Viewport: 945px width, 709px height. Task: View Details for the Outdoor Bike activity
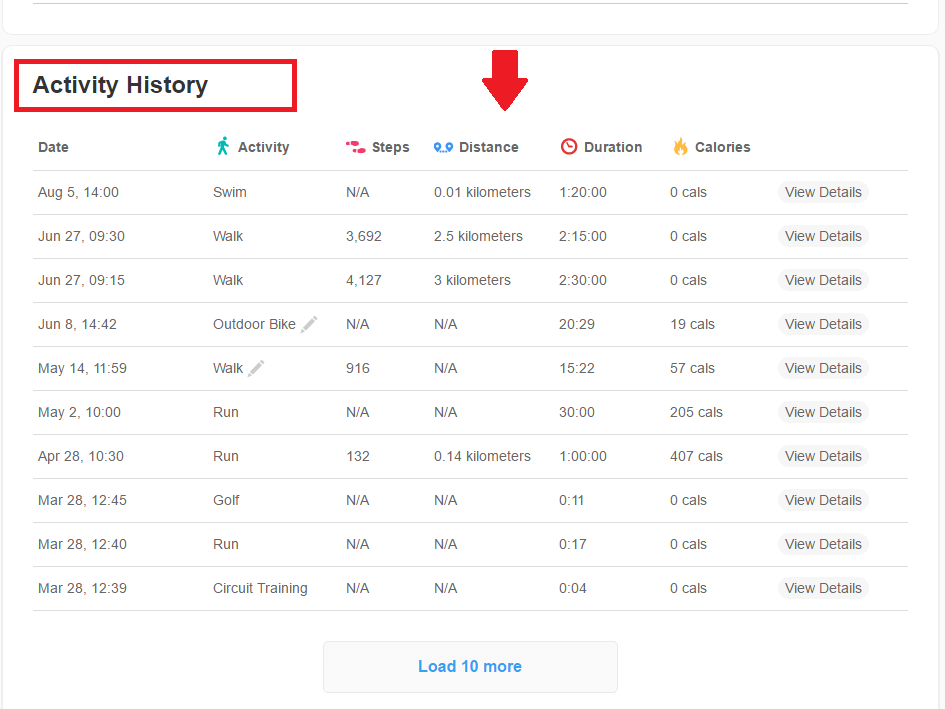pos(823,324)
